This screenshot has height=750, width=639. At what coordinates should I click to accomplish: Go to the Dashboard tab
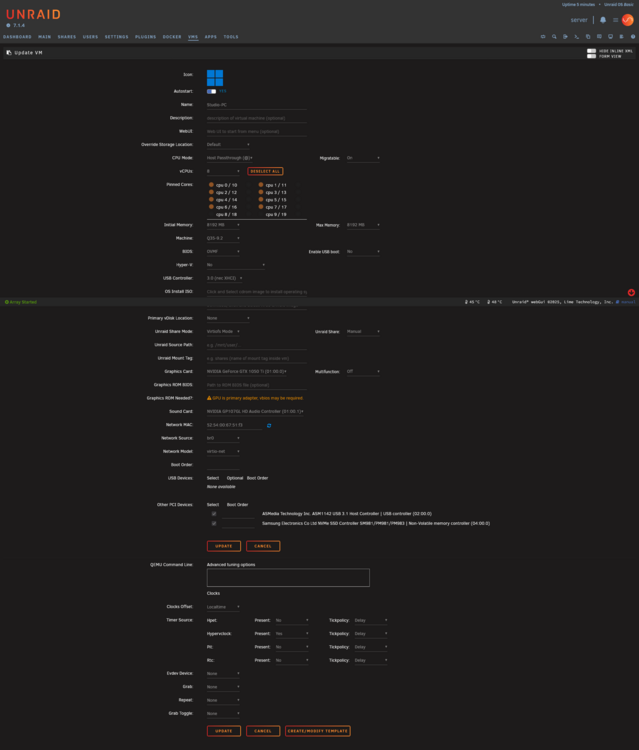(17, 37)
